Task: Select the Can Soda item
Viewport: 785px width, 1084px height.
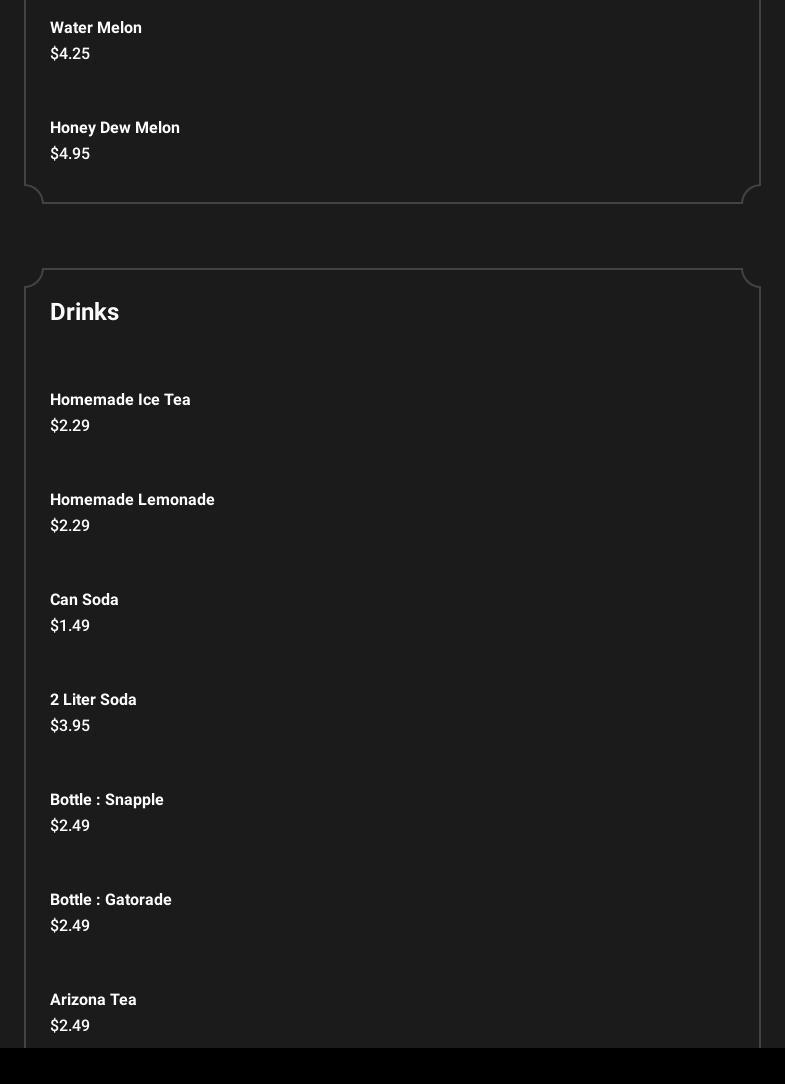Action: (84, 600)
